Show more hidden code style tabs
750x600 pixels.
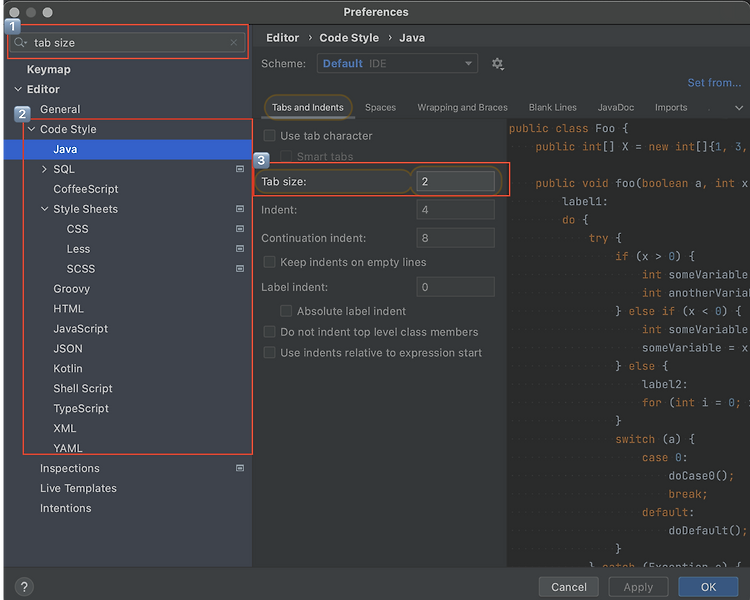(x=739, y=108)
